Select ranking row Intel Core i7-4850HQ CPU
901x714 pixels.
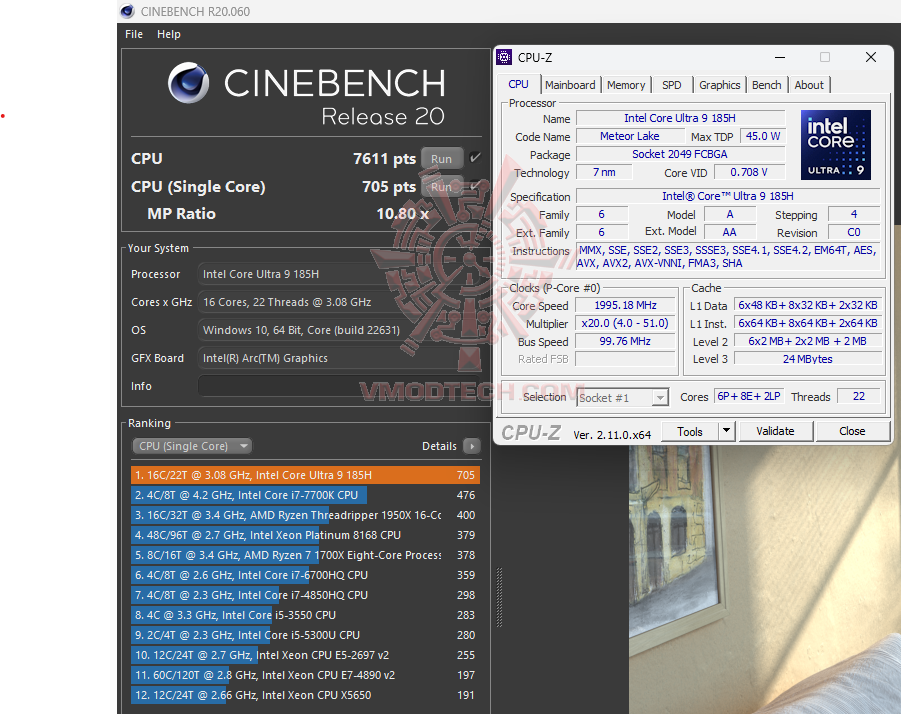point(305,595)
